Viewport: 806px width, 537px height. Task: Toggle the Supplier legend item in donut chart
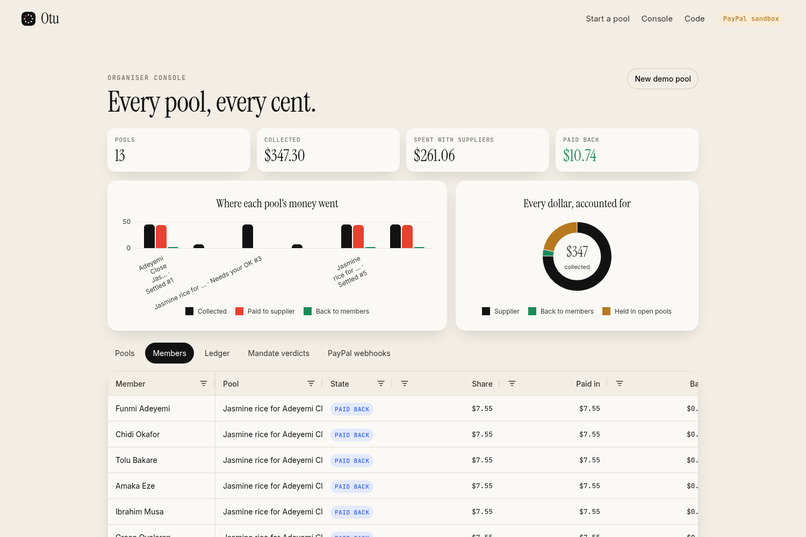point(501,311)
